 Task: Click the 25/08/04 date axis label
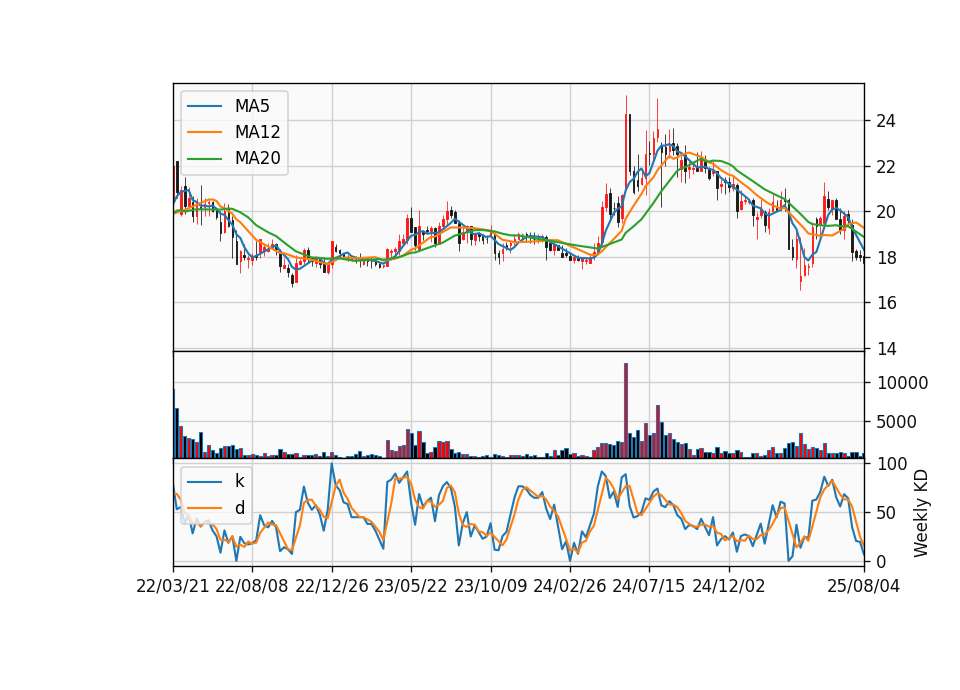[x=864, y=586]
